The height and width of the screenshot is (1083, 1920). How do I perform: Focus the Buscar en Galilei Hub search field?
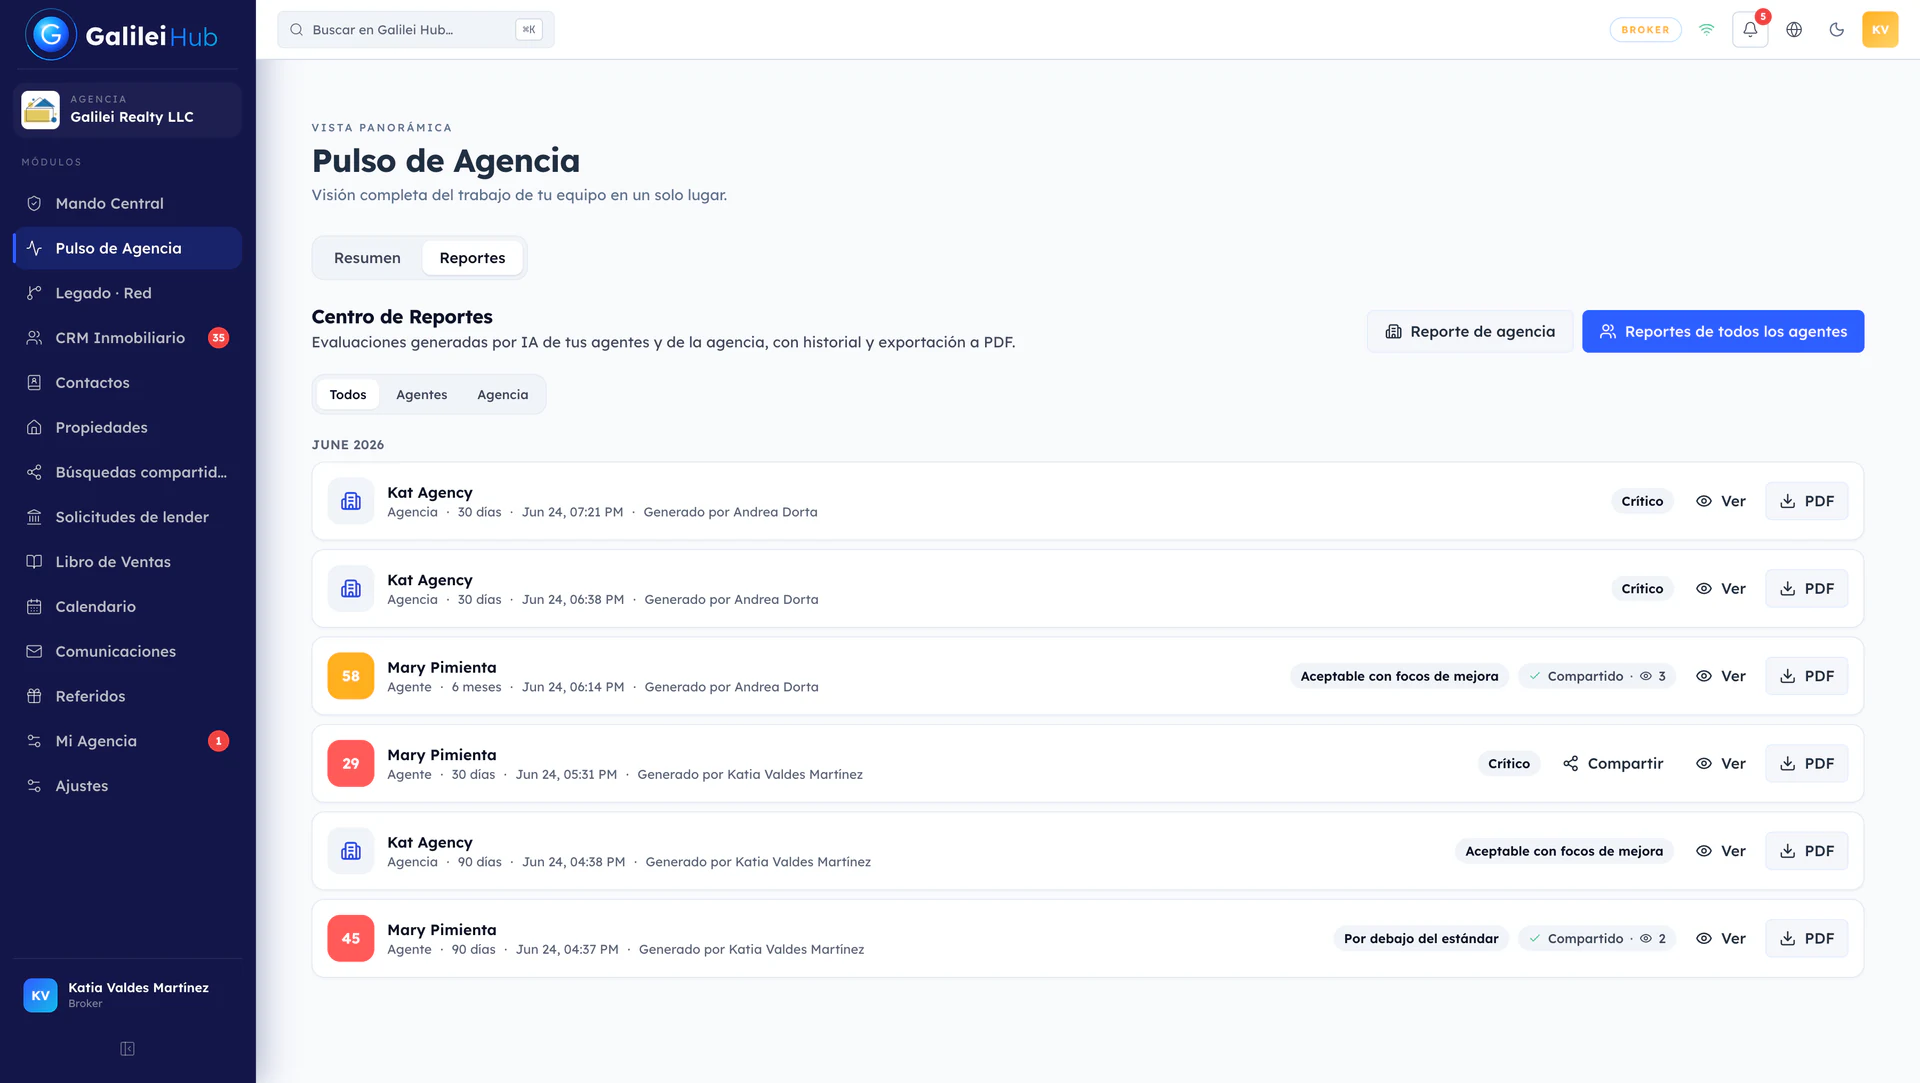pos(416,30)
